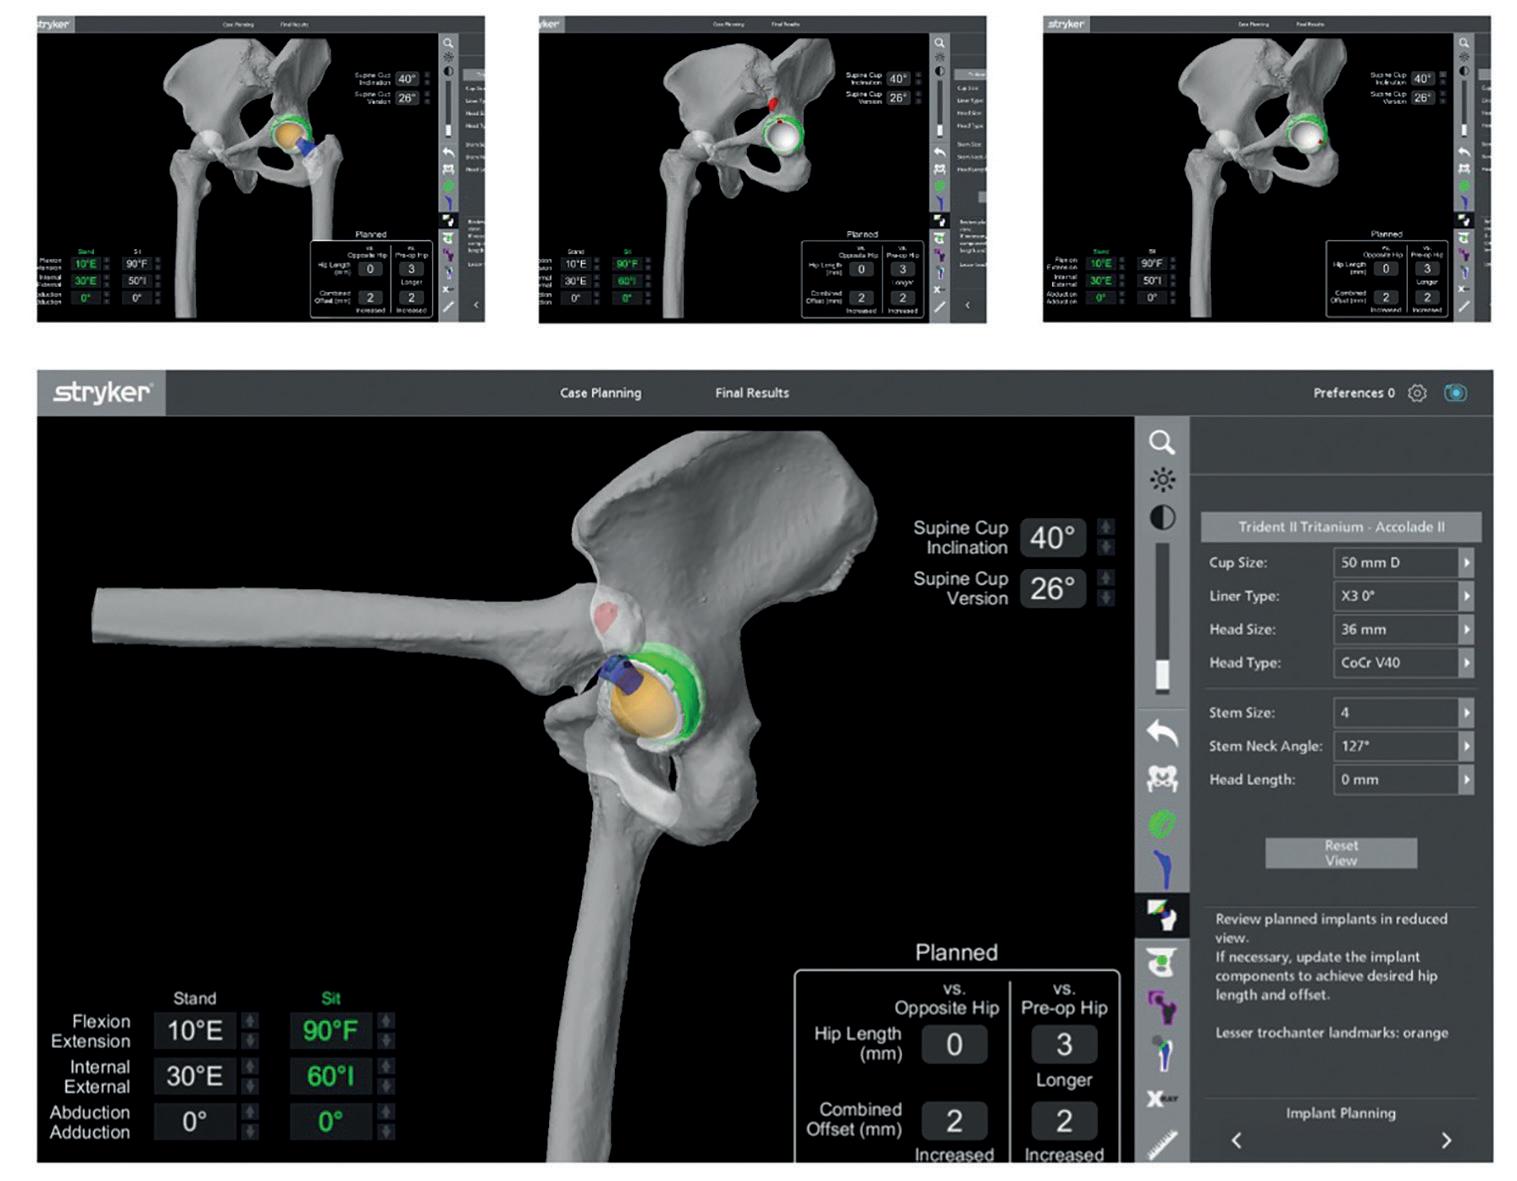The width and height of the screenshot is (1517, 1181).
Task: Decrease Stand Abduction Adduction value
Action: coord(250,1132)
